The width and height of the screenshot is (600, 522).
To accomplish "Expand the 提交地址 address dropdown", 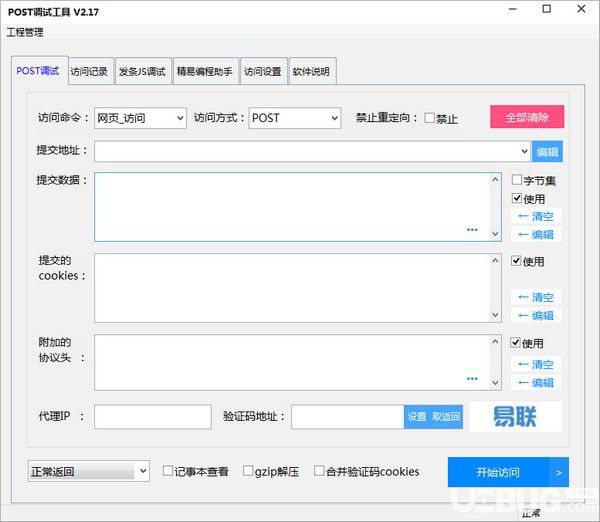I will coord(524,151).
